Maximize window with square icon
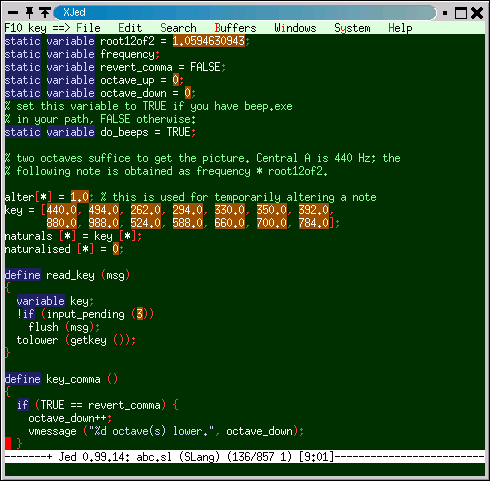This screenshot has height=481, width=490. coord(461,13)
